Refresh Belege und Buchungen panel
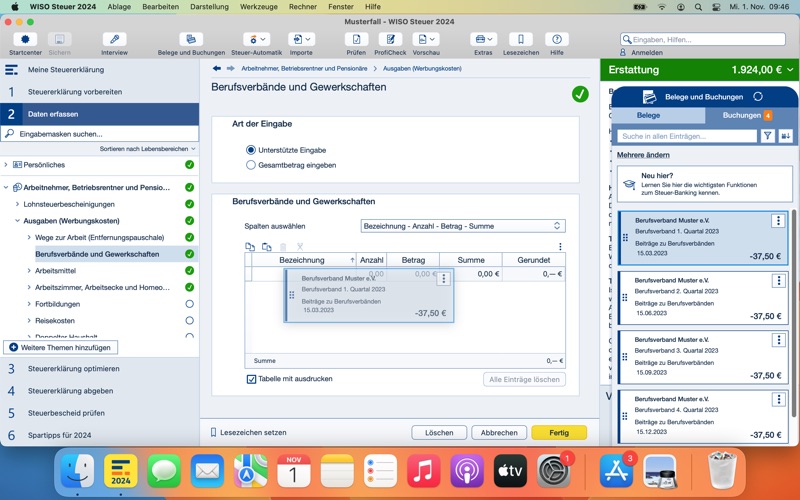The width and height of the screenshot is (800, 500). (x=758, y=96)
